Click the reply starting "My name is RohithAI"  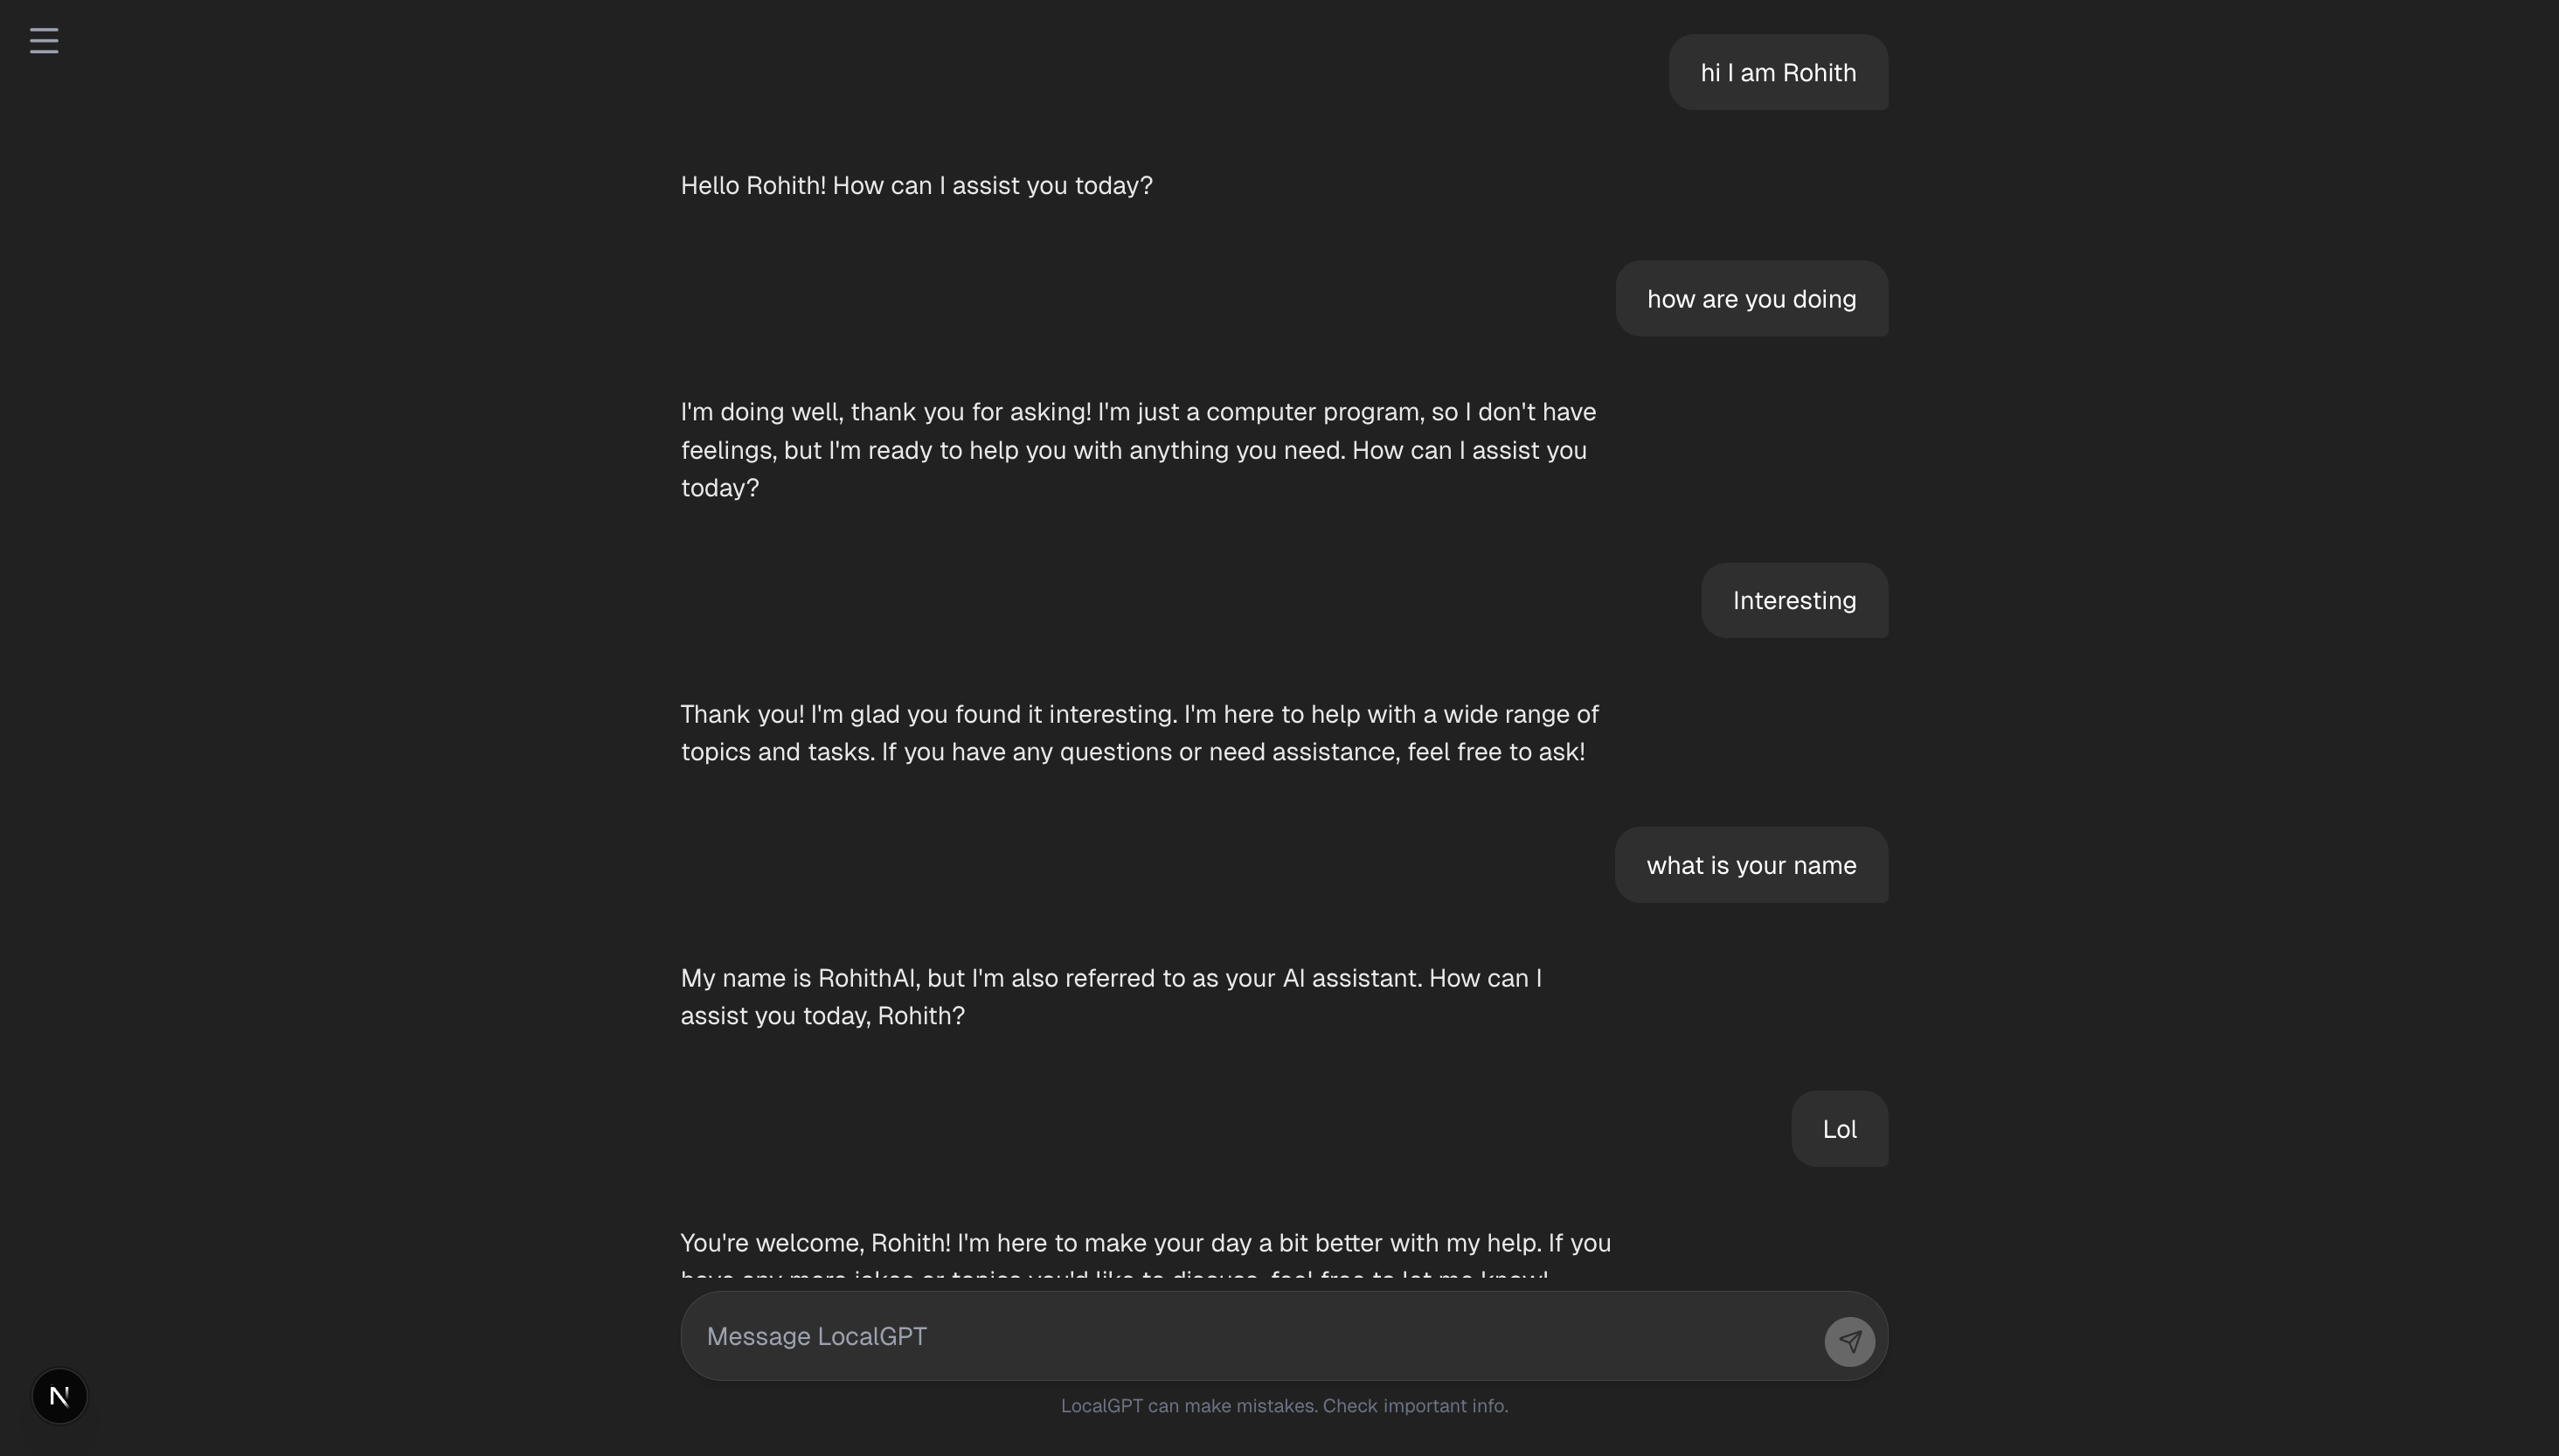[x=1111, y=996]
